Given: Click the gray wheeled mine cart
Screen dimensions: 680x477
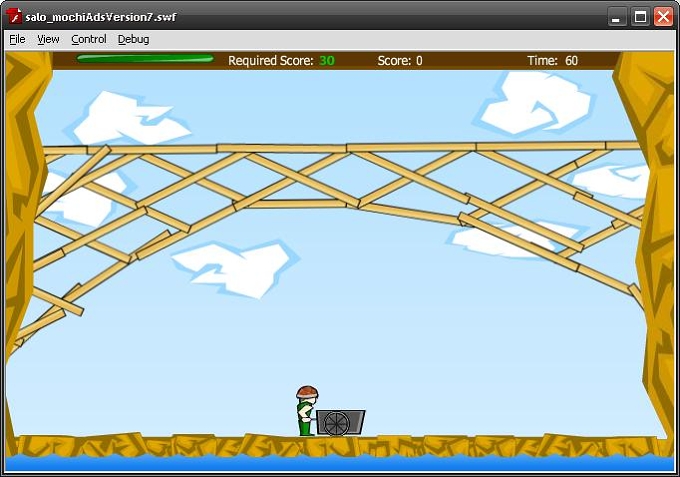Looking at the screenshot, I should (x=340, y=422).
